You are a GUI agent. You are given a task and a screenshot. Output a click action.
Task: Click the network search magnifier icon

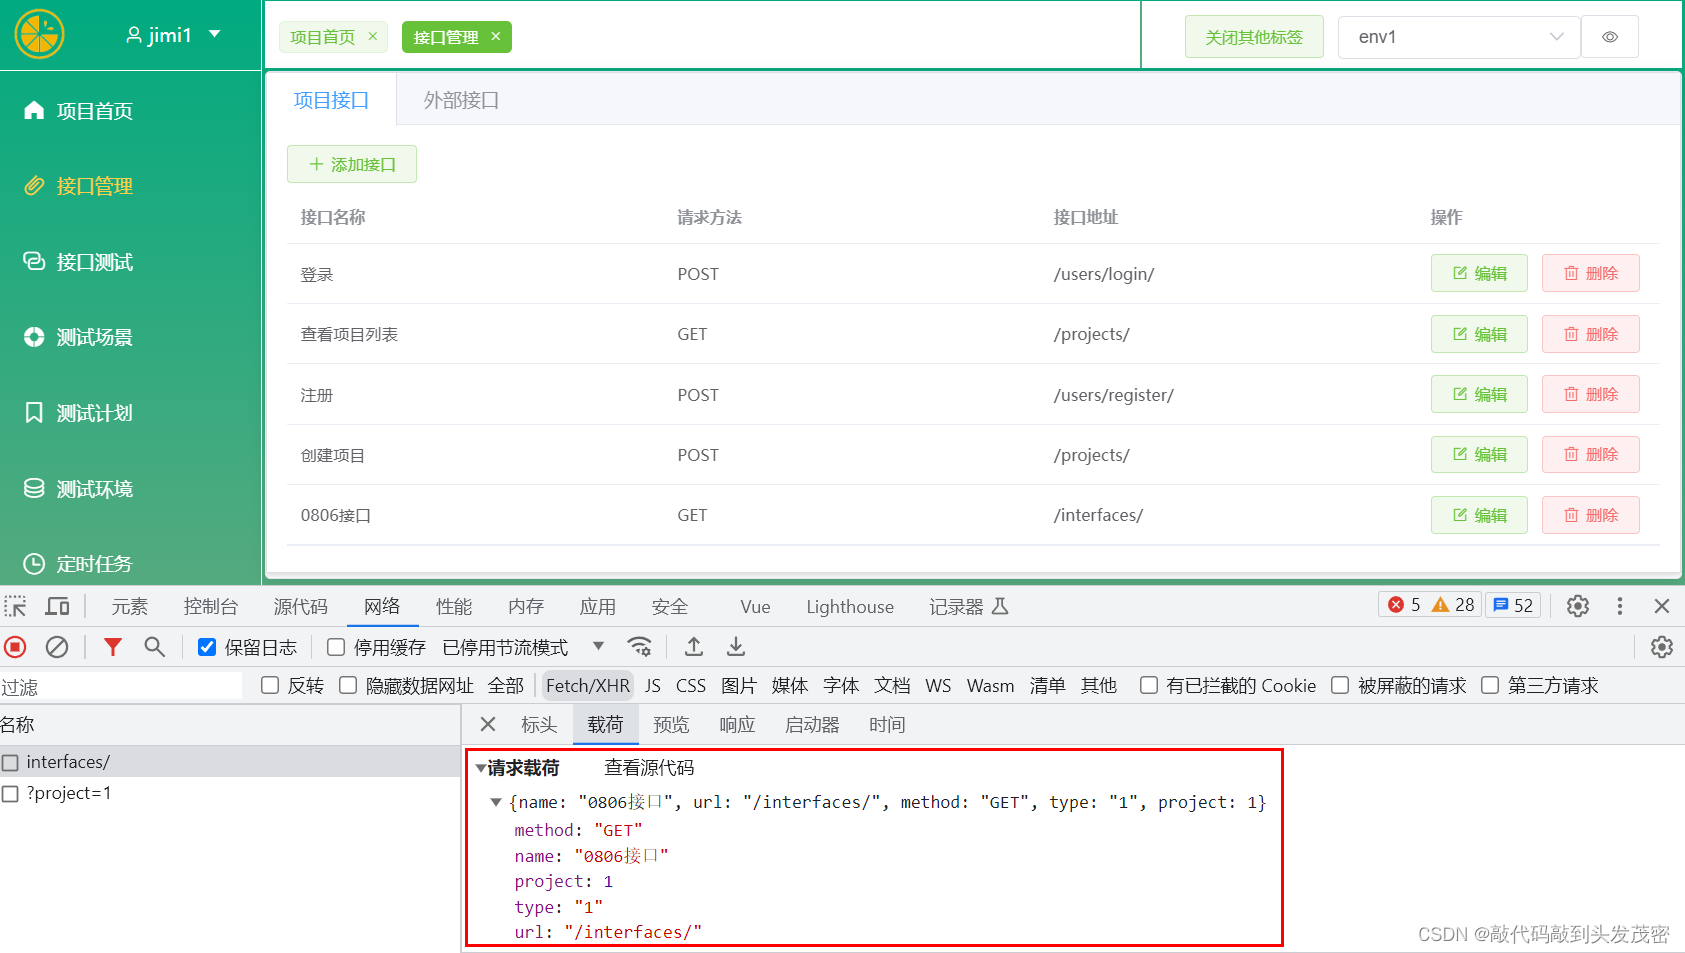coord(154,647)
